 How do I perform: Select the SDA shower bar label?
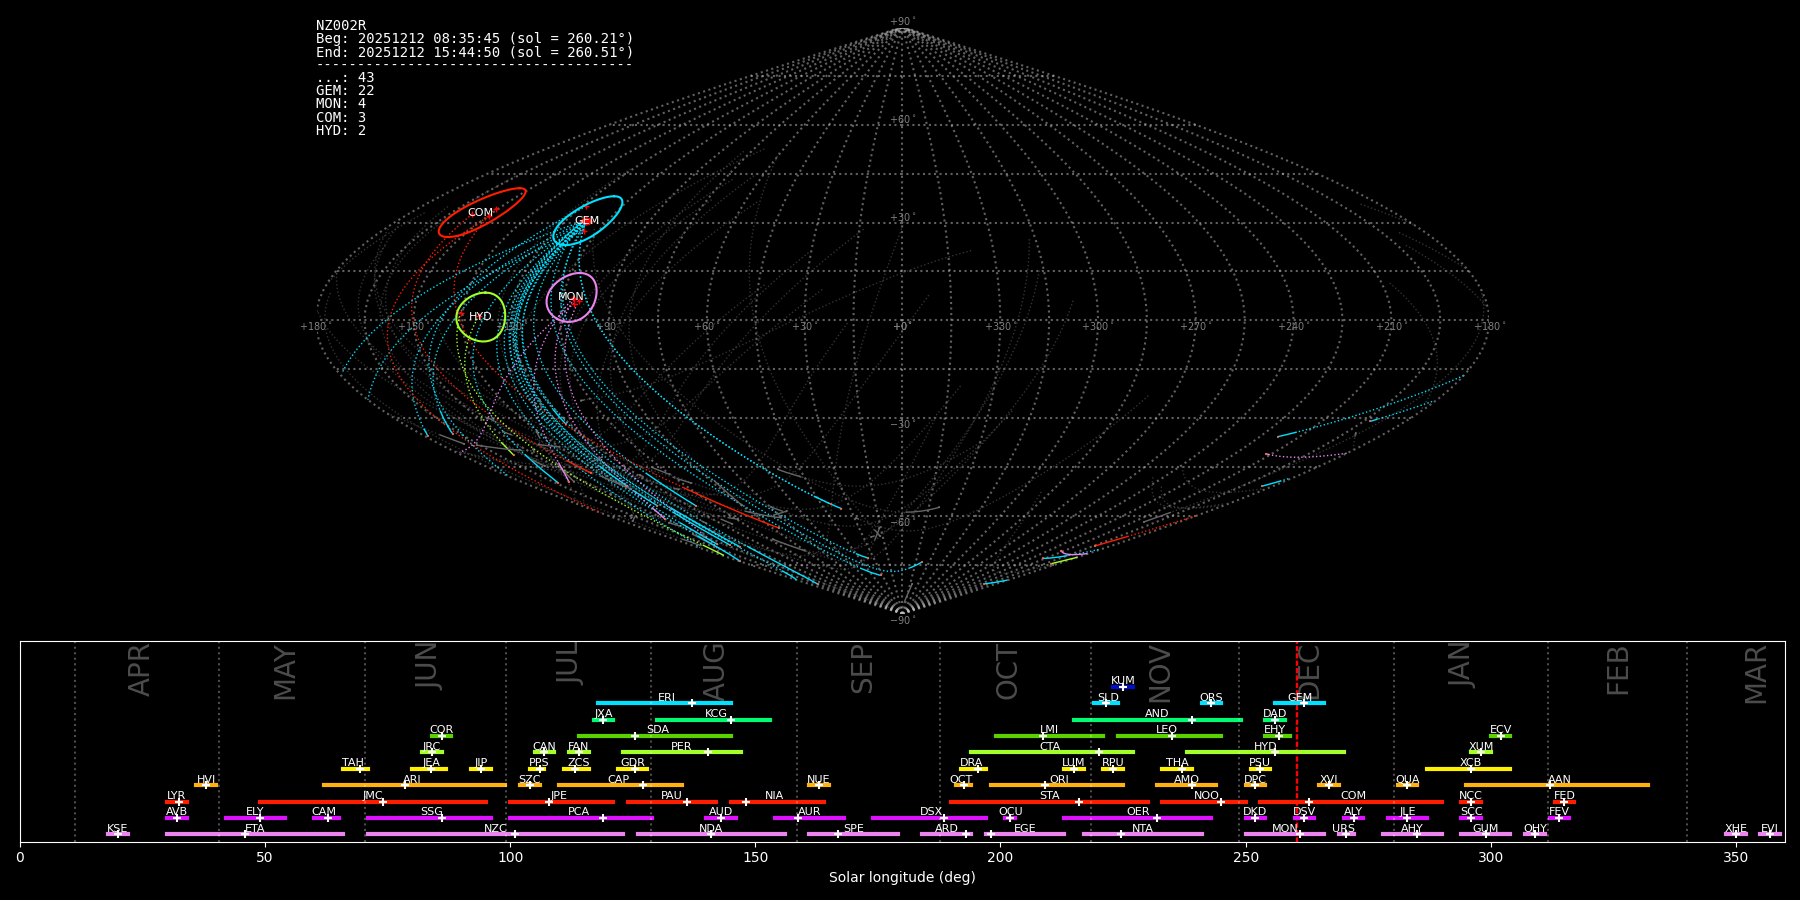point(658,730)
